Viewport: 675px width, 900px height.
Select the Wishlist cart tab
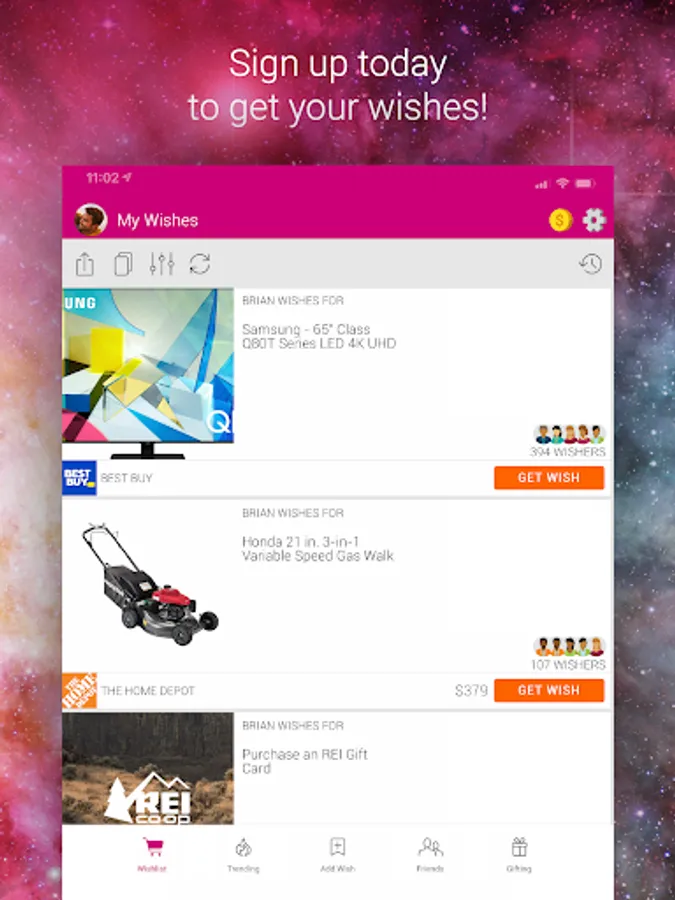coord(152,855)
